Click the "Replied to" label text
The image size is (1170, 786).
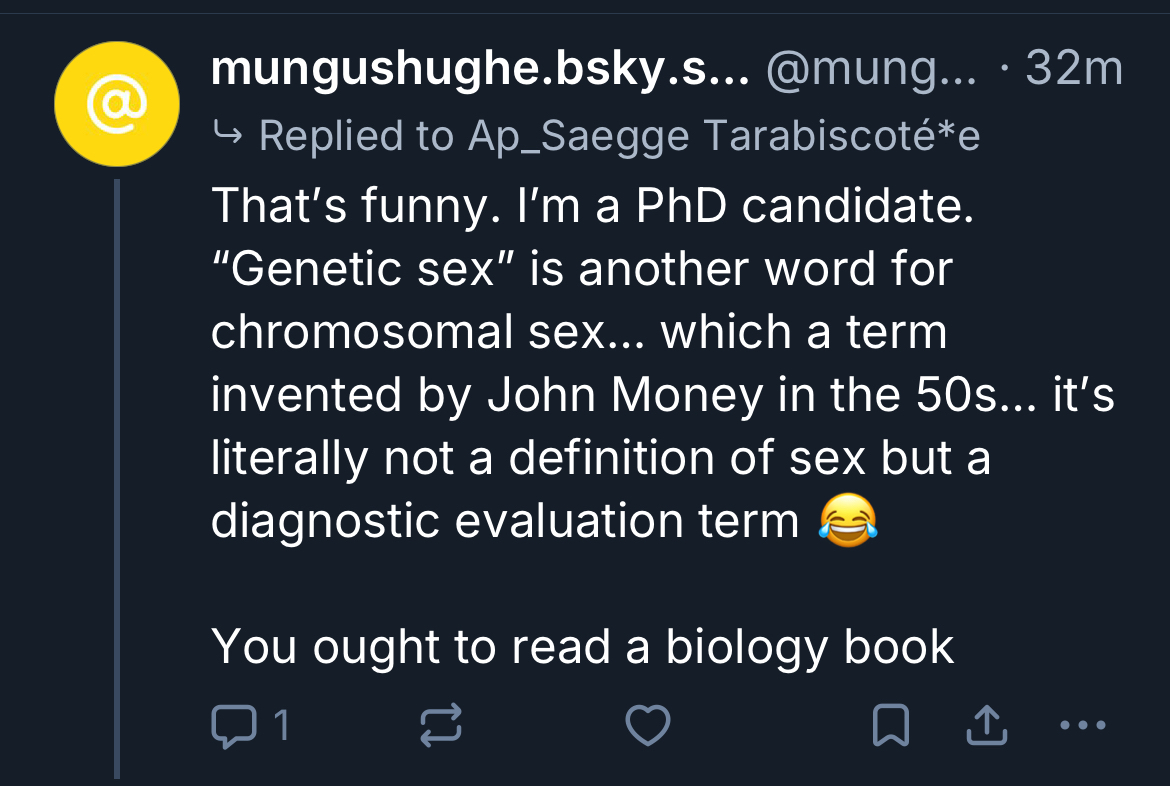[x=356, y=135]
